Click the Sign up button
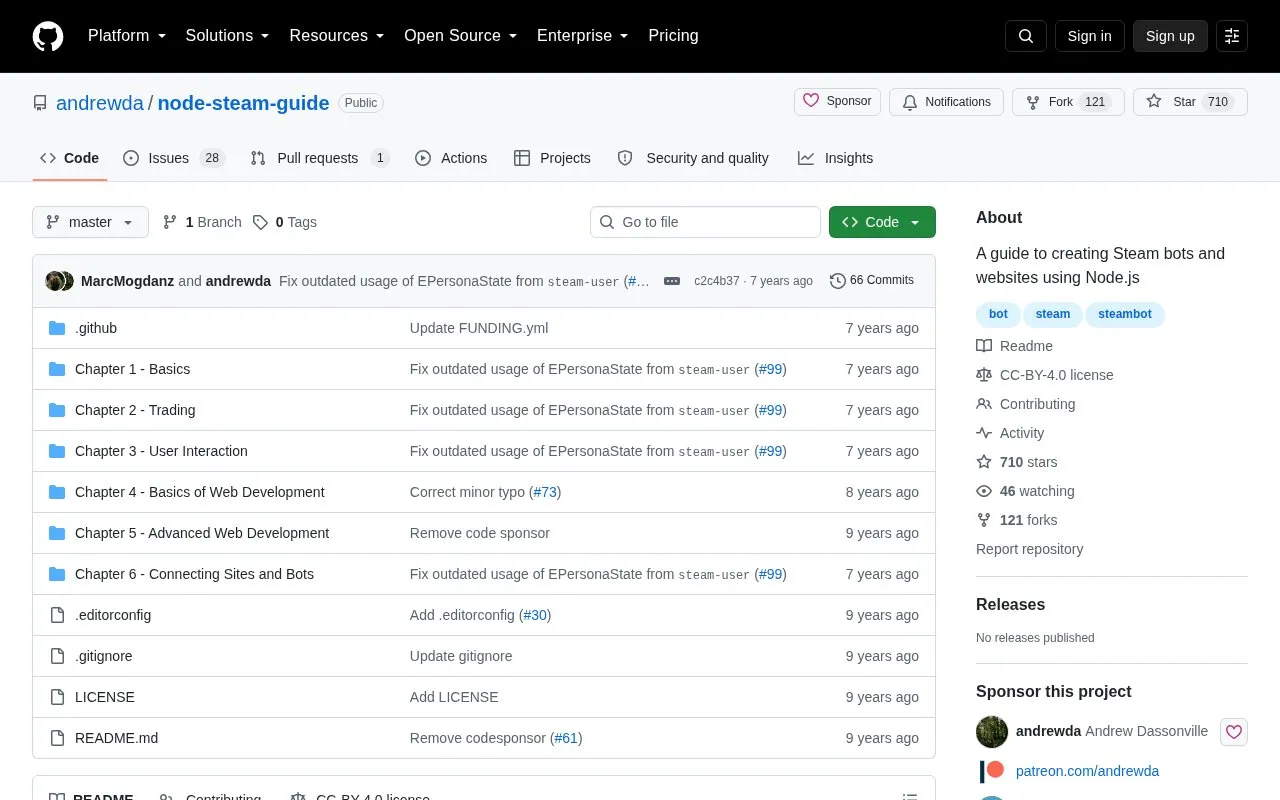This screenshot has height=800, width=1280. point(1170,36)
